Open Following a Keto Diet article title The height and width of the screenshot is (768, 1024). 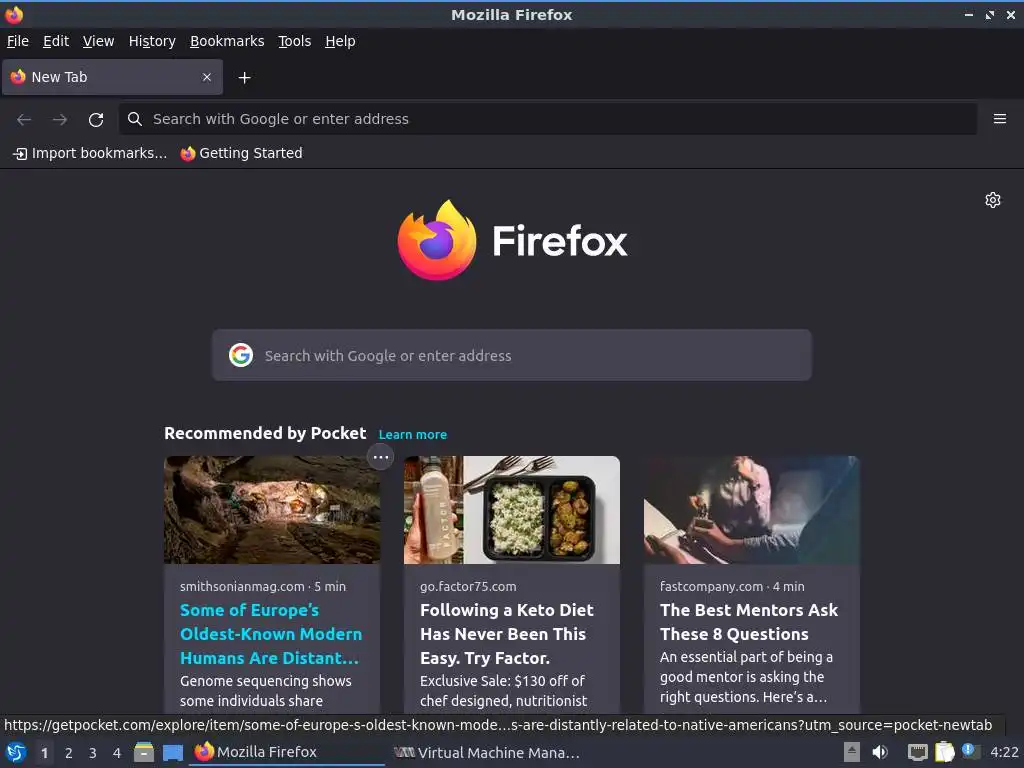point(507,633)
